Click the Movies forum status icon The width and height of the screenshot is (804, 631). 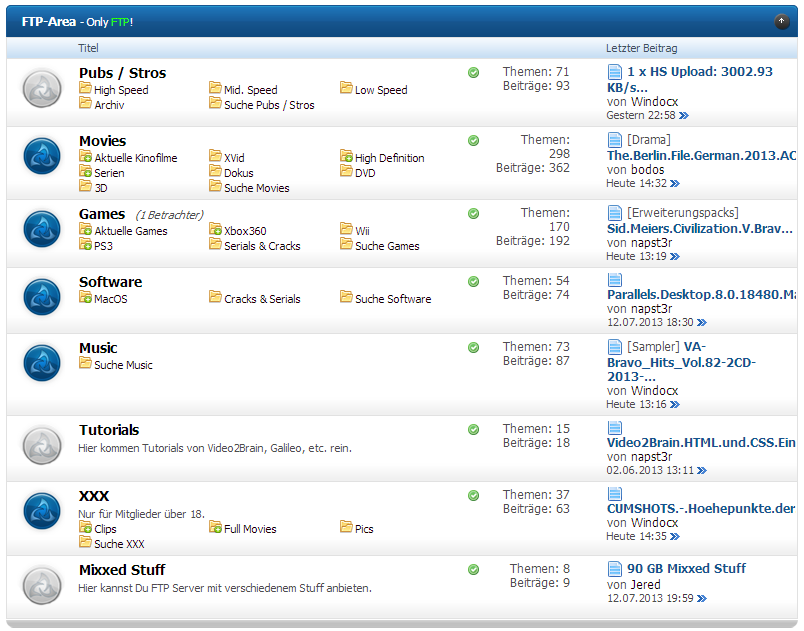pyautogui.click(x=42, y=155)
